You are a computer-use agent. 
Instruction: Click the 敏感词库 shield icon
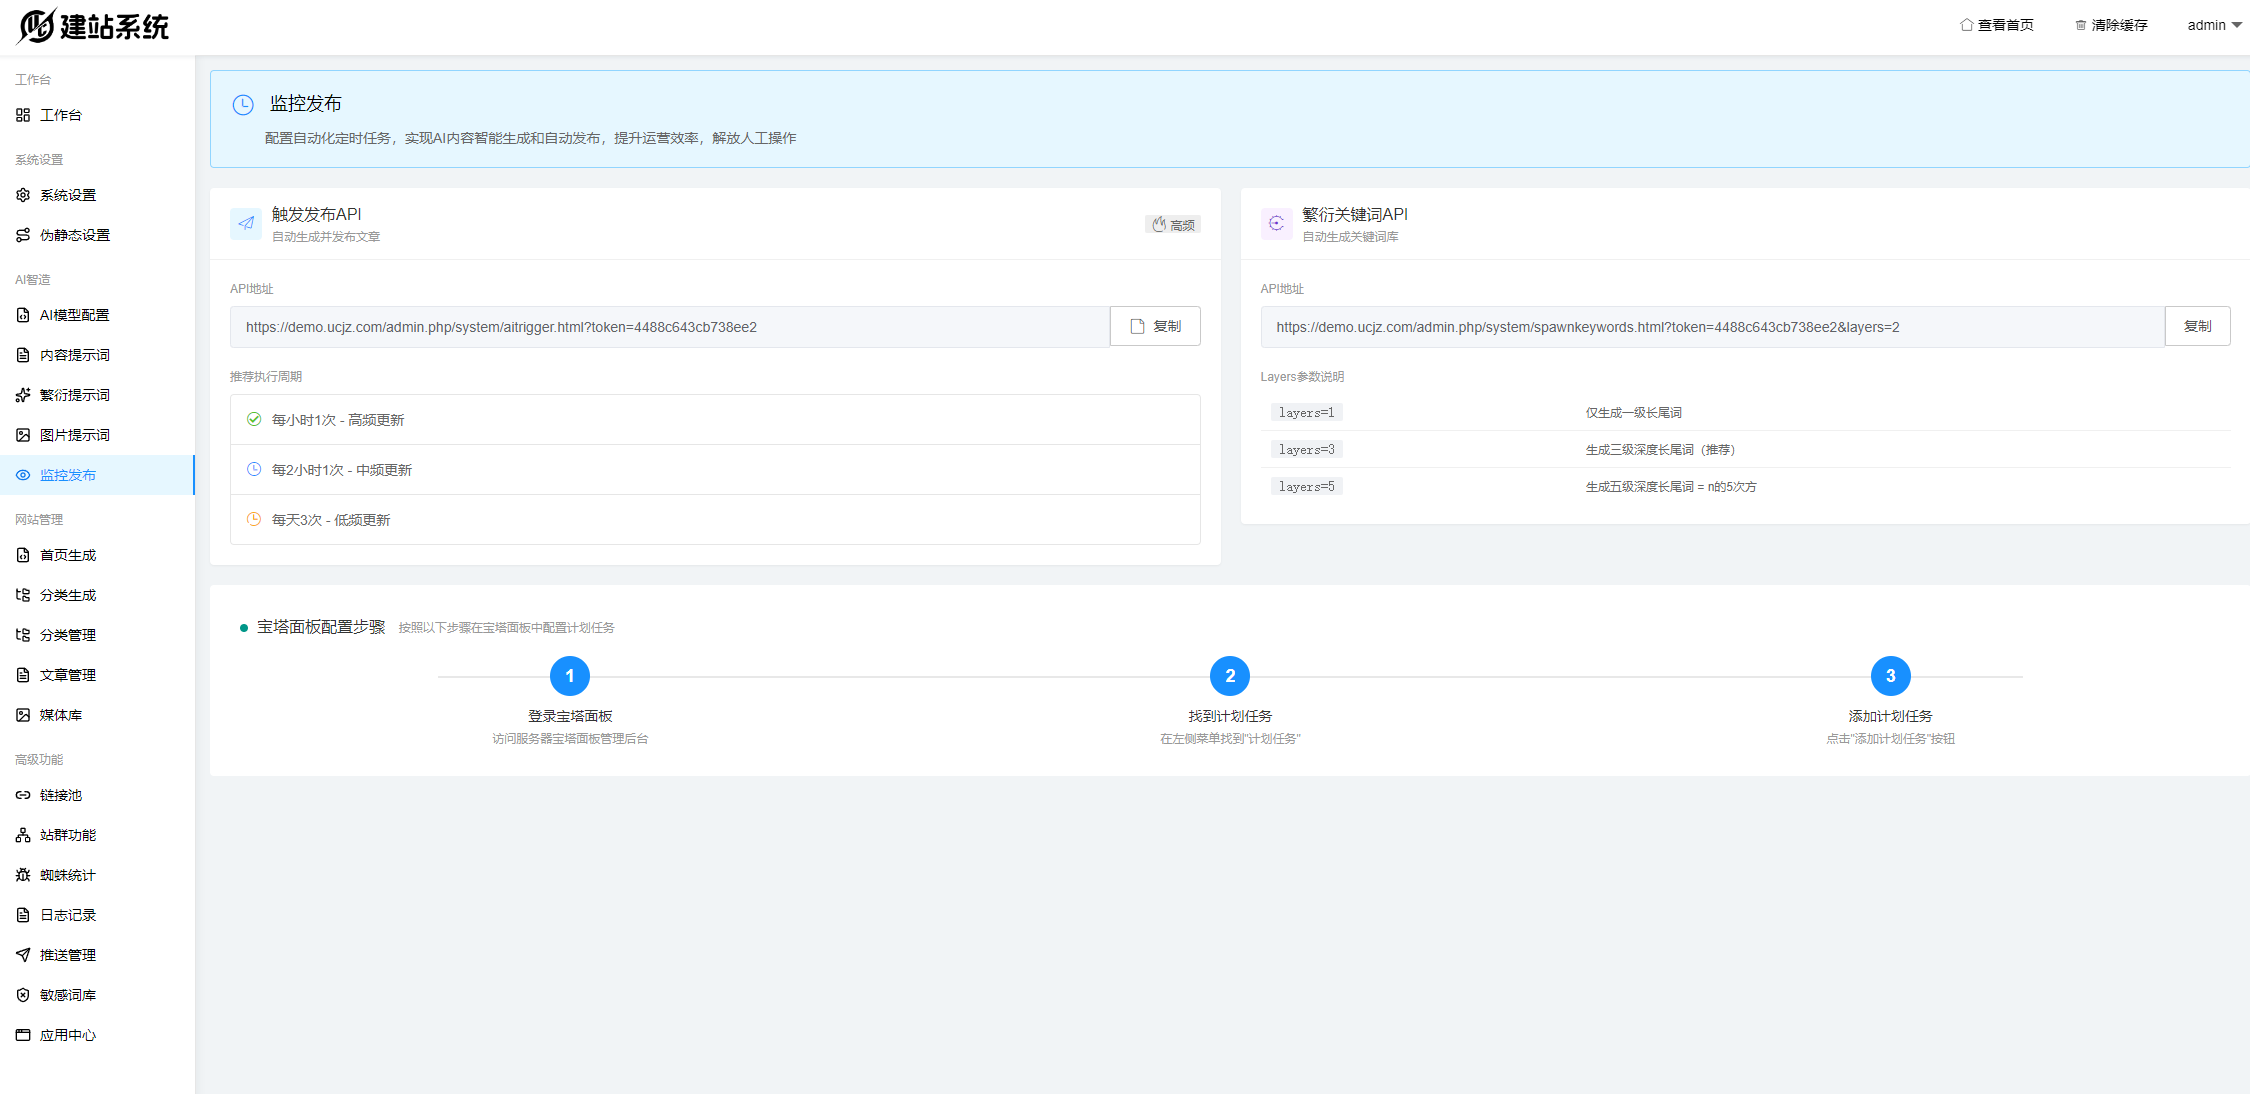[x=23, y=995]
